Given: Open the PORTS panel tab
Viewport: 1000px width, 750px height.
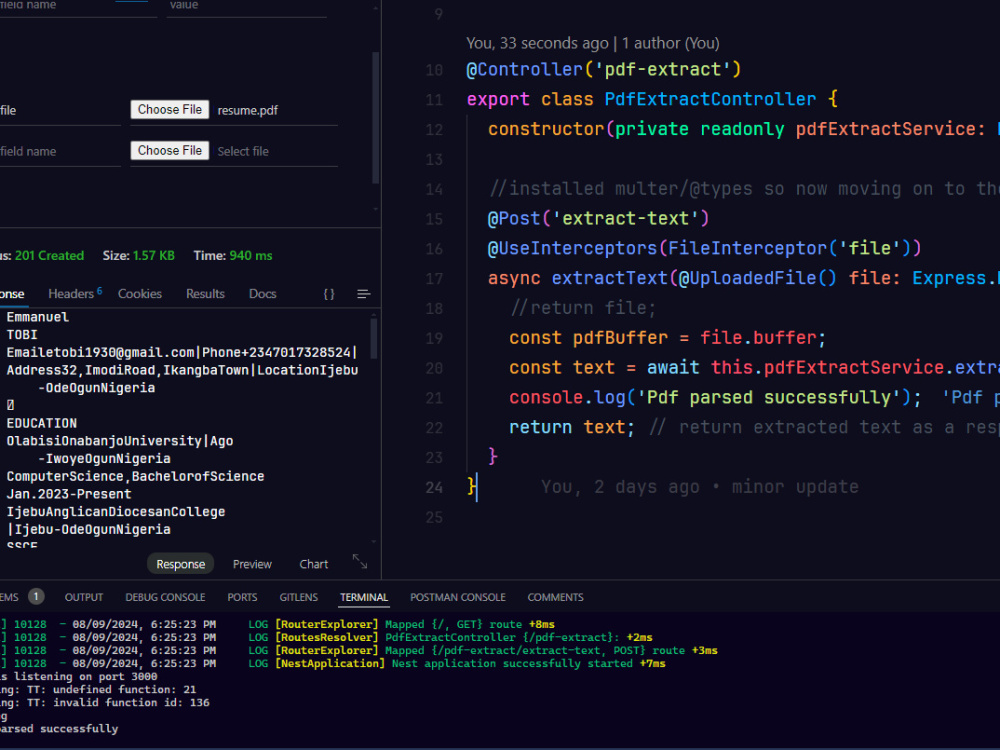Looking at the screenshot, I should tap(242, 597).
